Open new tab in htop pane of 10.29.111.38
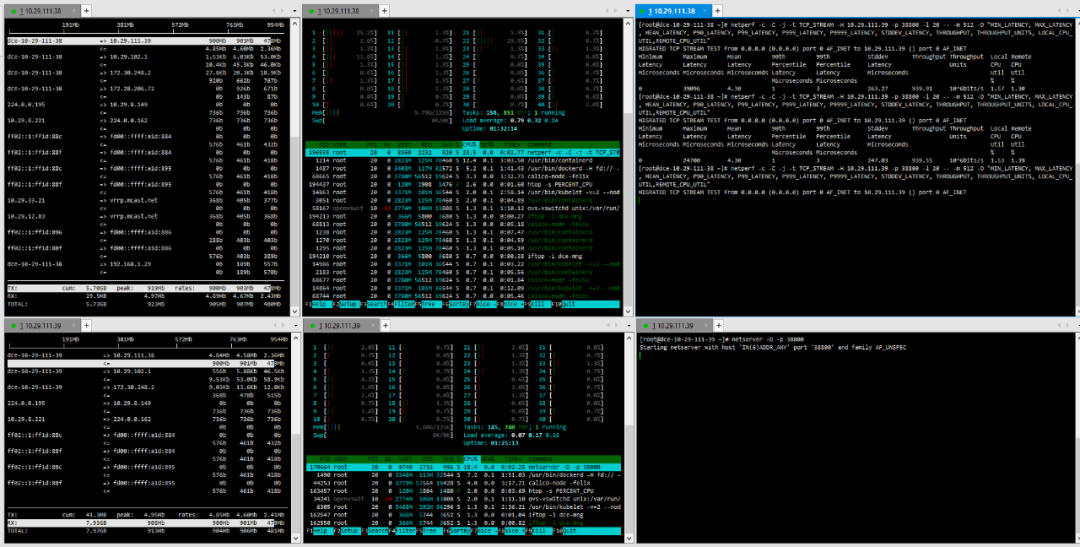The width and height of the screenshot is (1080, 547). [384, 11]
